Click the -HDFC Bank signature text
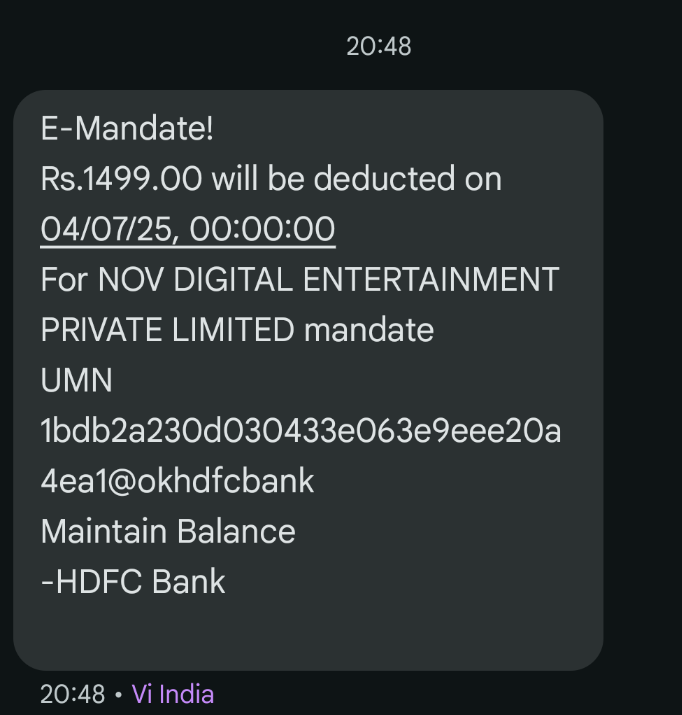Viewport: 682px width, 715px height. tap(133, 582)
